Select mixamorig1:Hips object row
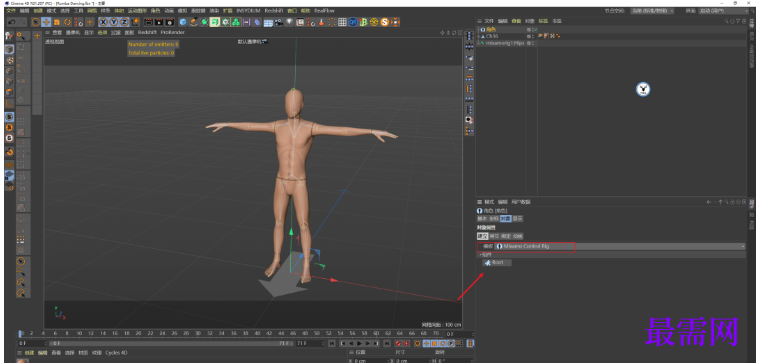This screenshot has height=363, width=757. tap(505, 43)
